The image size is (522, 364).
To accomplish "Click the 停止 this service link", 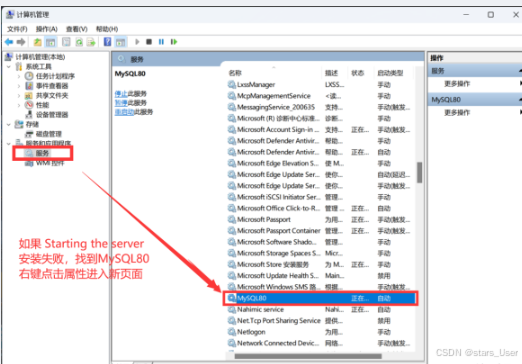I will [121, 94].
